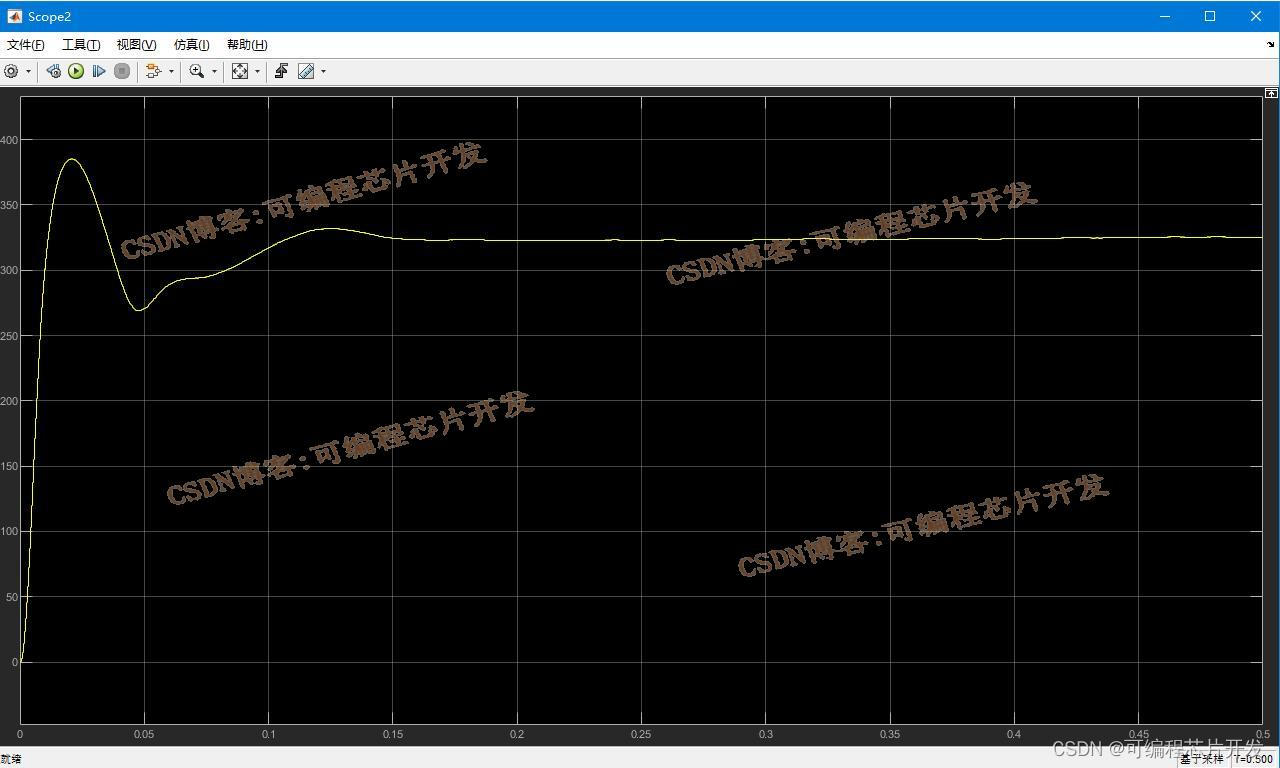1280x768 pixels.
Task: Close the Scope2 window
Action: tap(1256, 16)
